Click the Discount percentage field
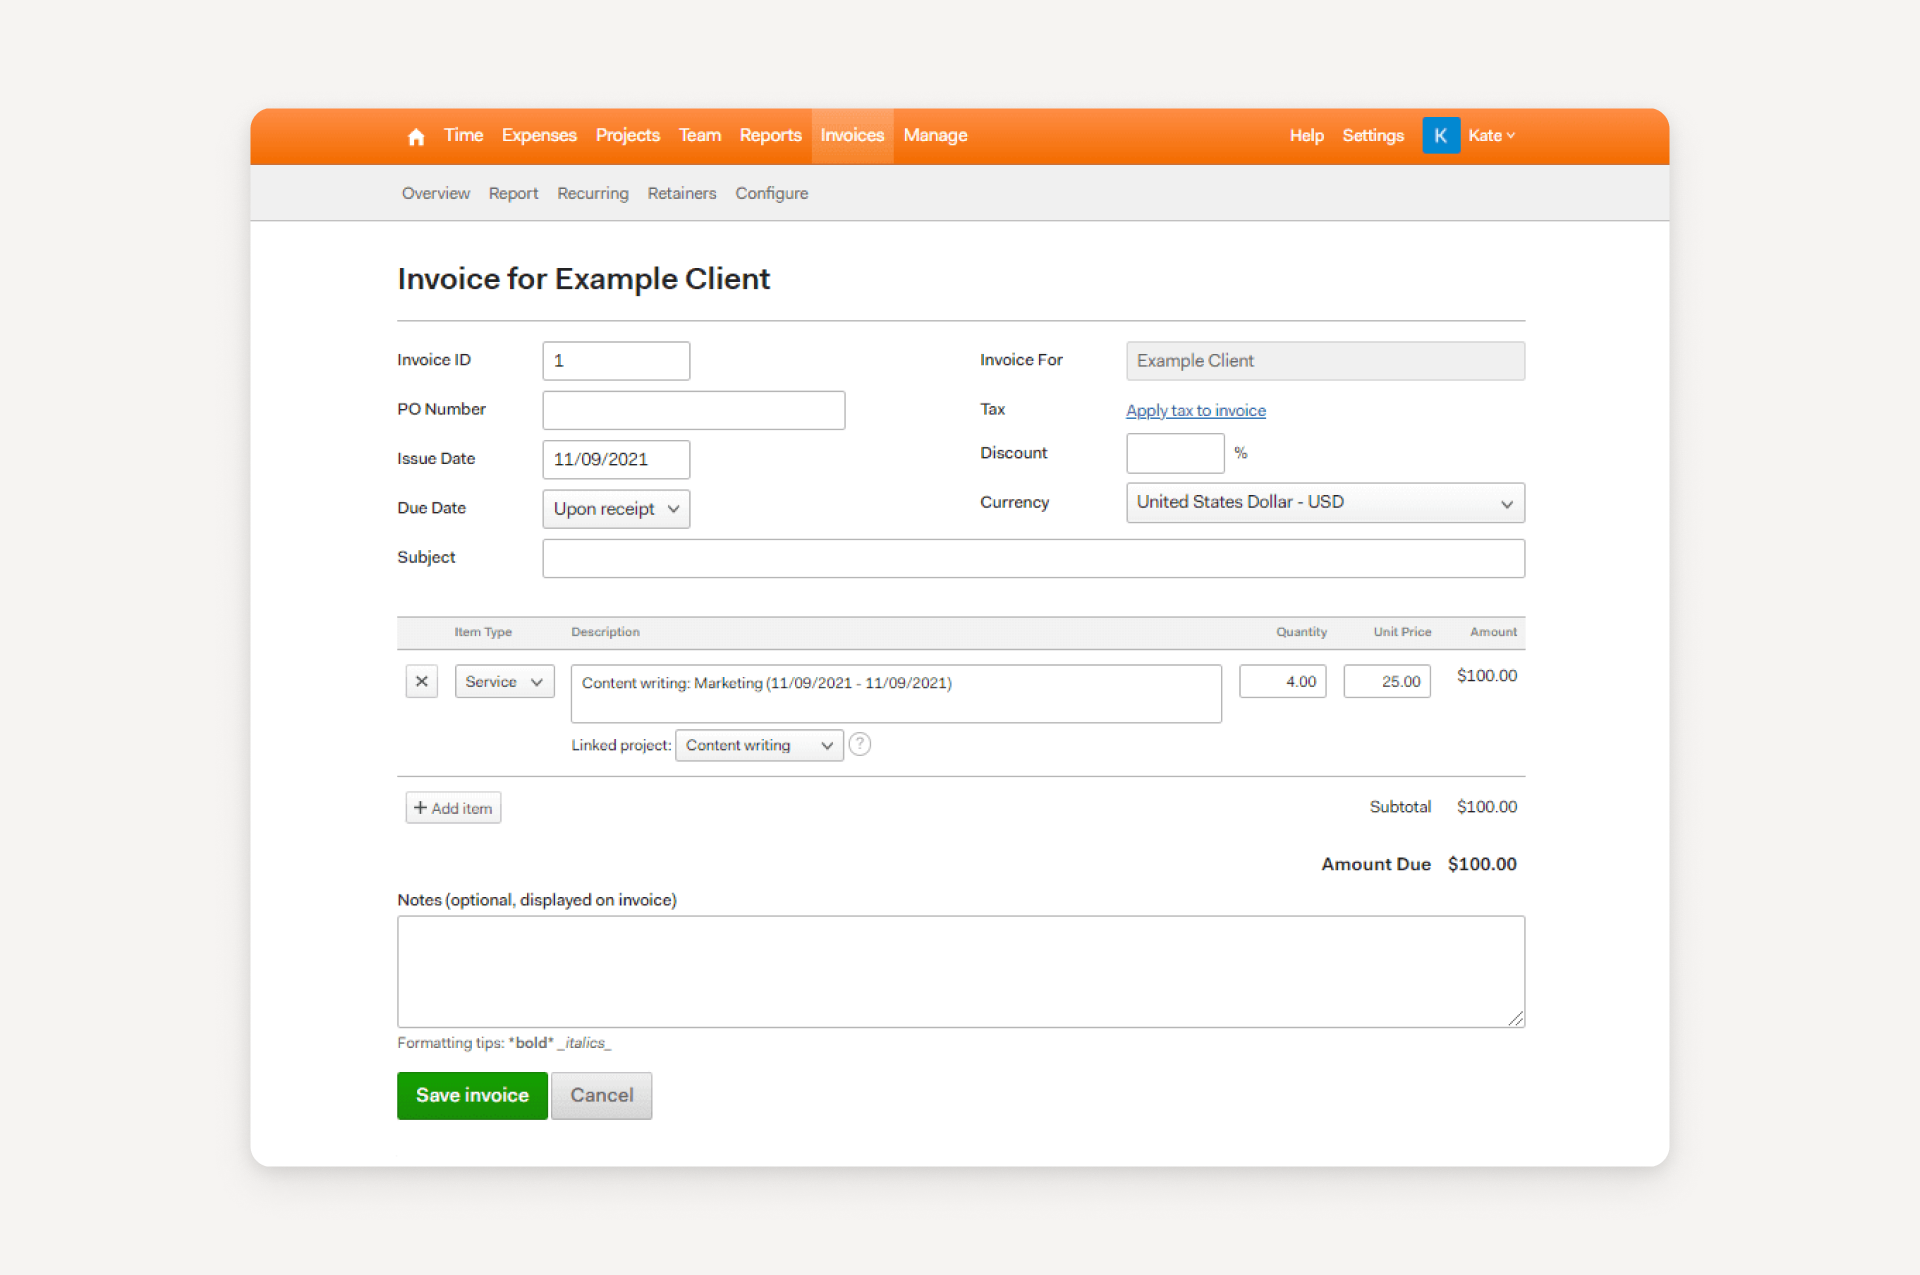Viewport: 1920px width, 1275px height. click(1174, 452)
